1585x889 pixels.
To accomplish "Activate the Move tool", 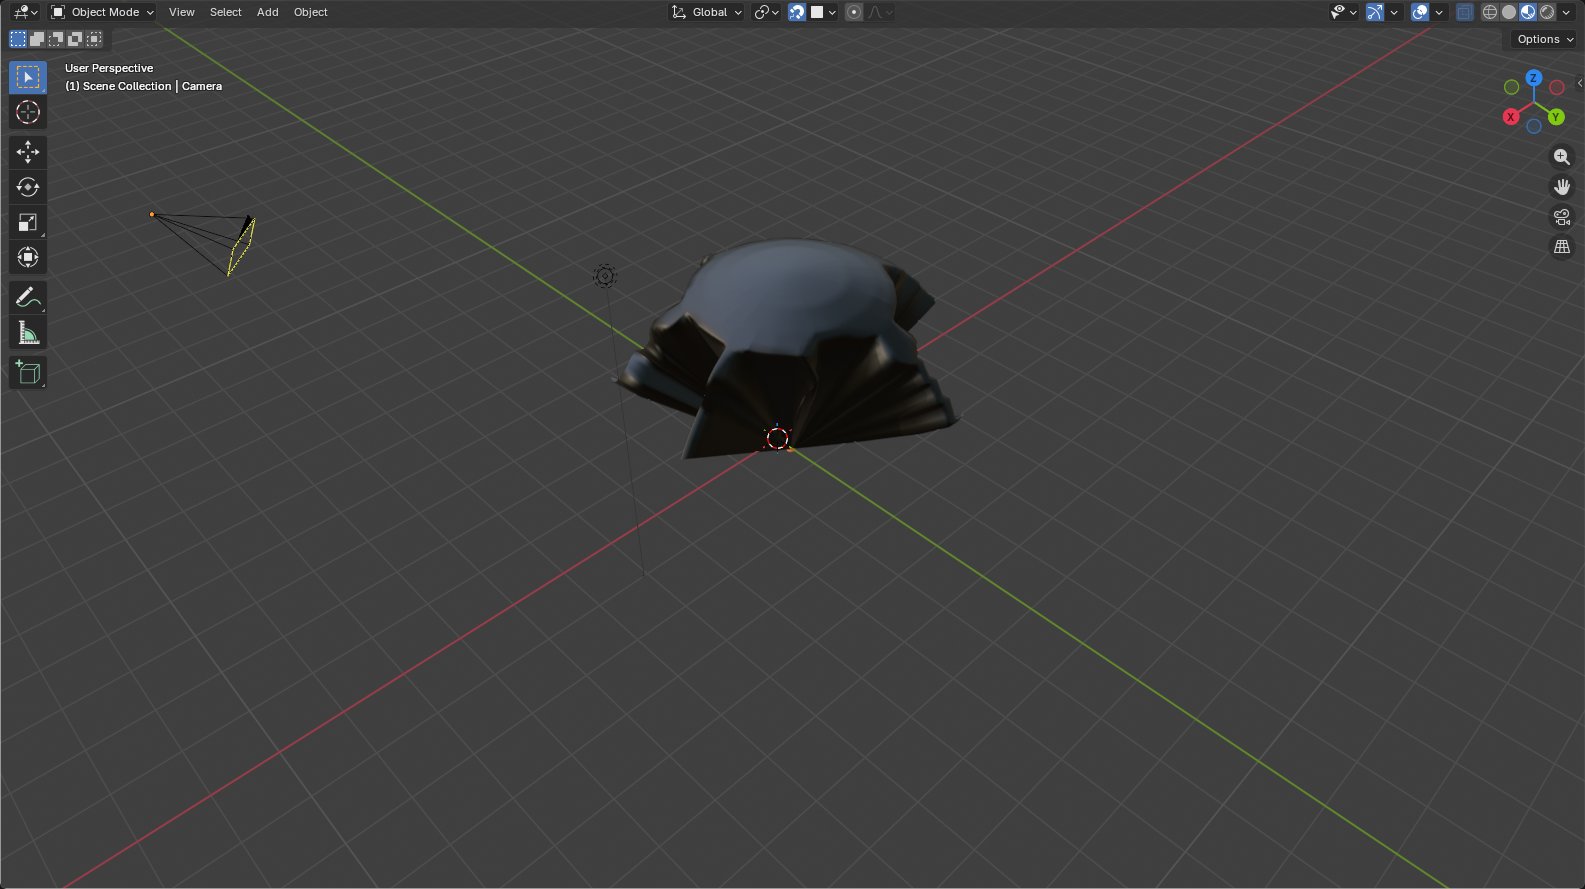I will [28, 152].
